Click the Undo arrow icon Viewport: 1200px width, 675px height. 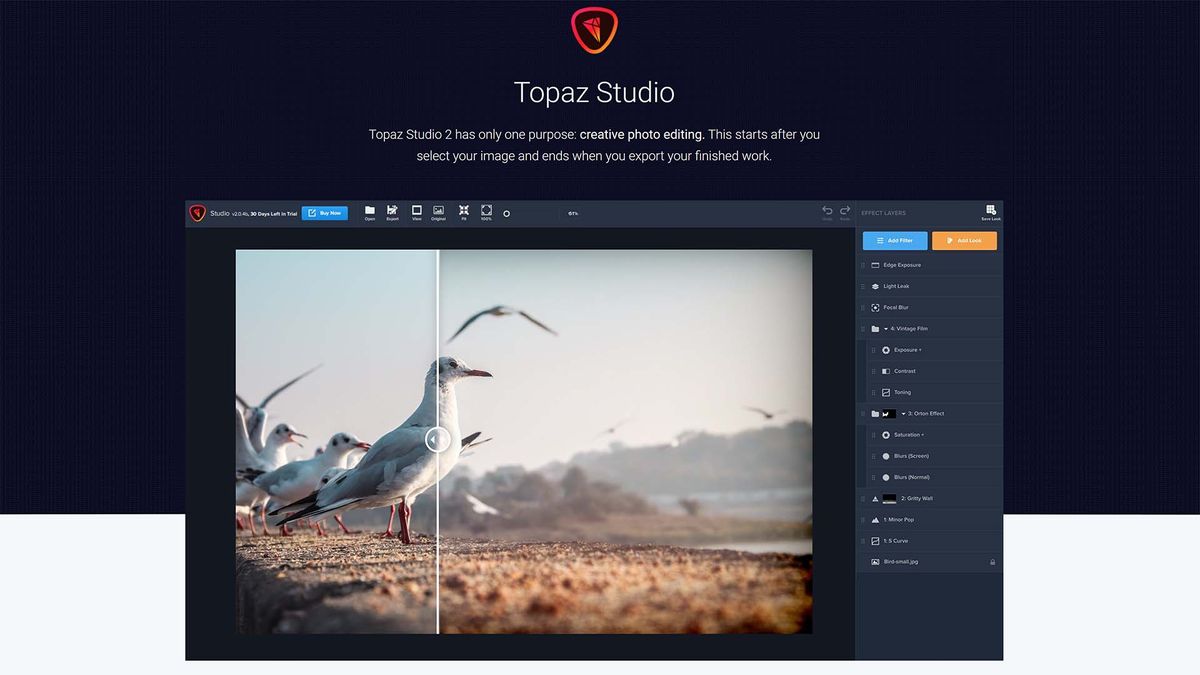click(x=827, y=210)
